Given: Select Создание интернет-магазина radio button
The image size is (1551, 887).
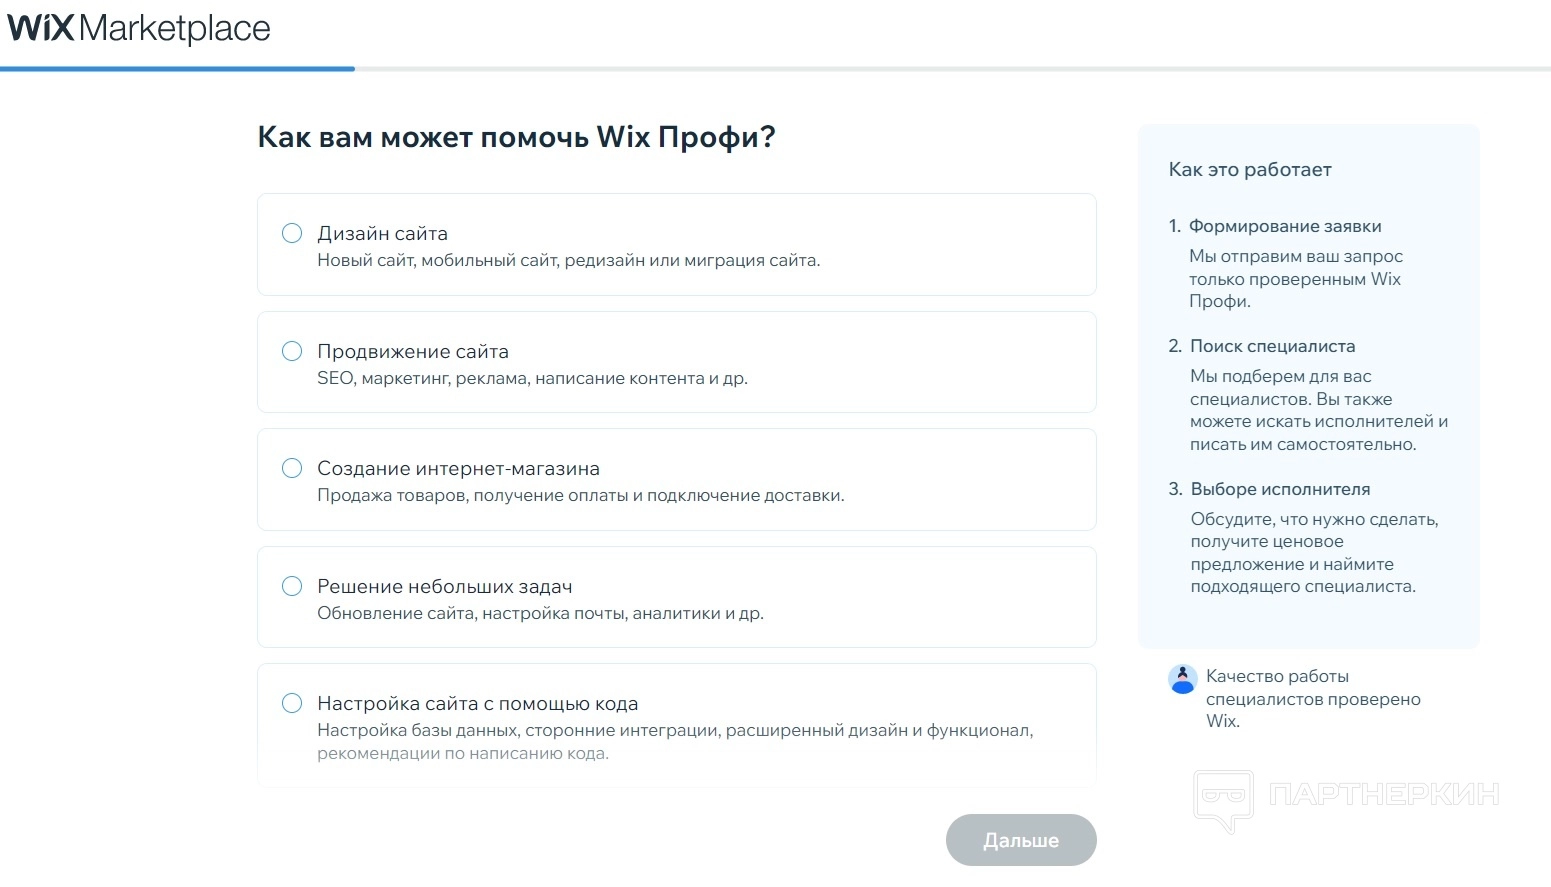Looking at the screenshot, I should (x=292, y=468).
